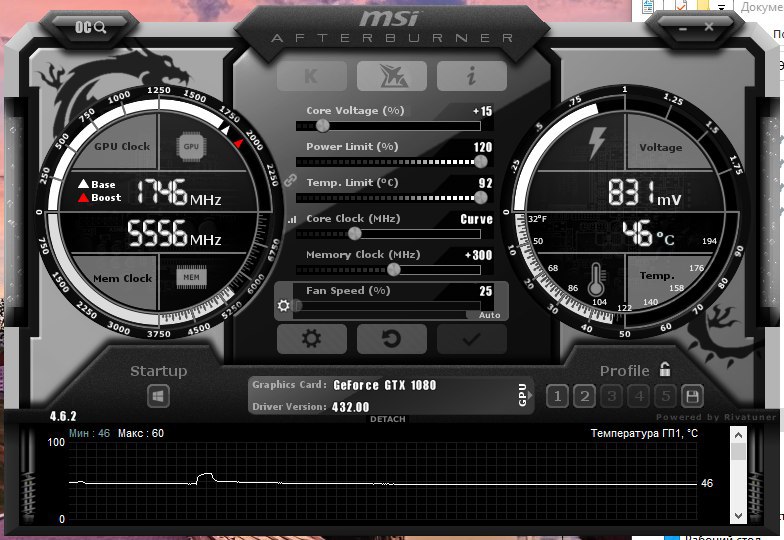This screenshot has height=540, width=784.
Task: Select profile slot 2
Action: 584,396
